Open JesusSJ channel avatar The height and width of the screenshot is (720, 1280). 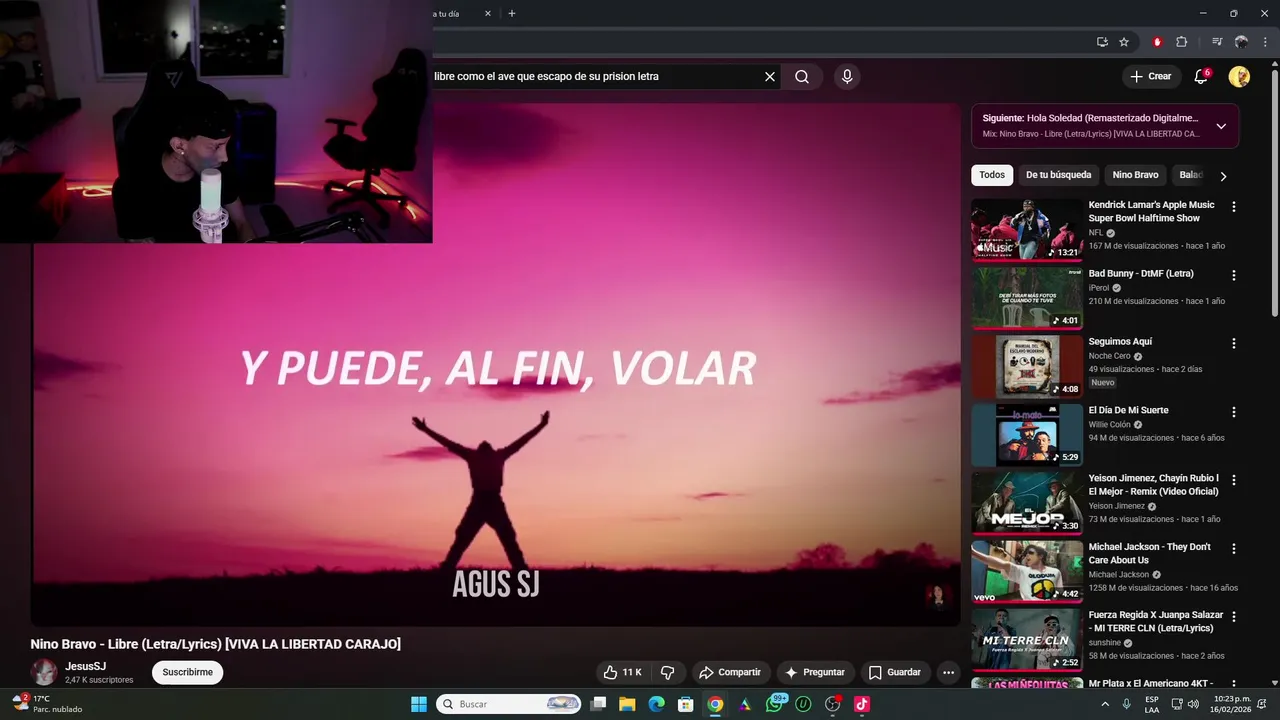[43, 672]
